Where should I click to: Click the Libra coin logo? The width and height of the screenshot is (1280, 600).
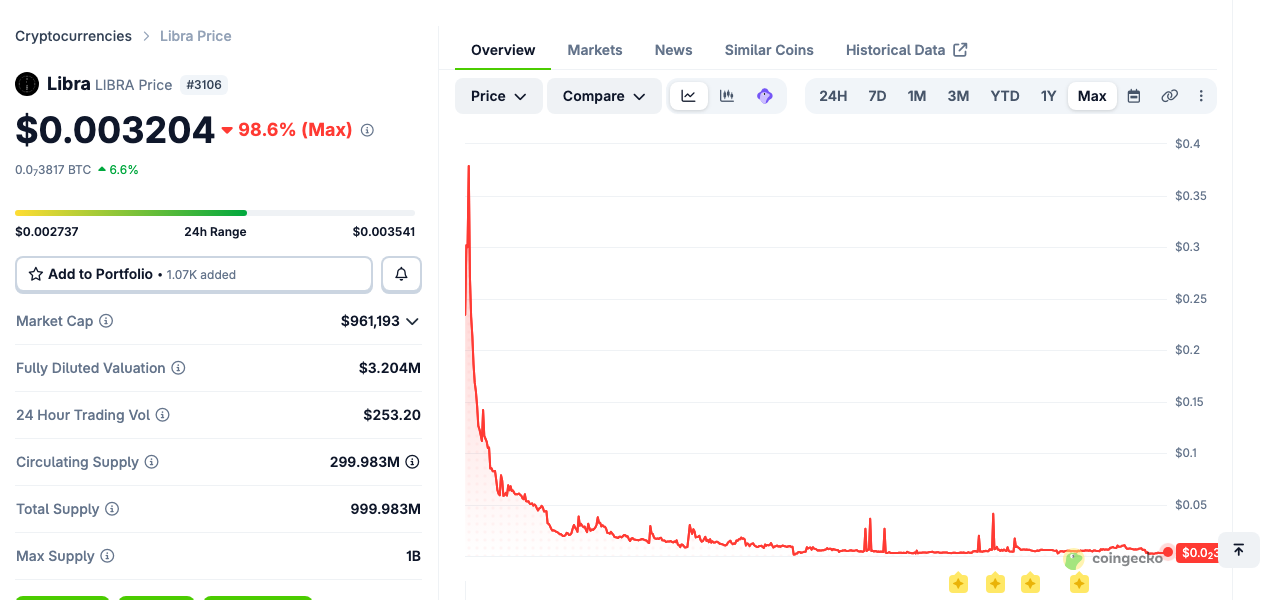(27, 84)
